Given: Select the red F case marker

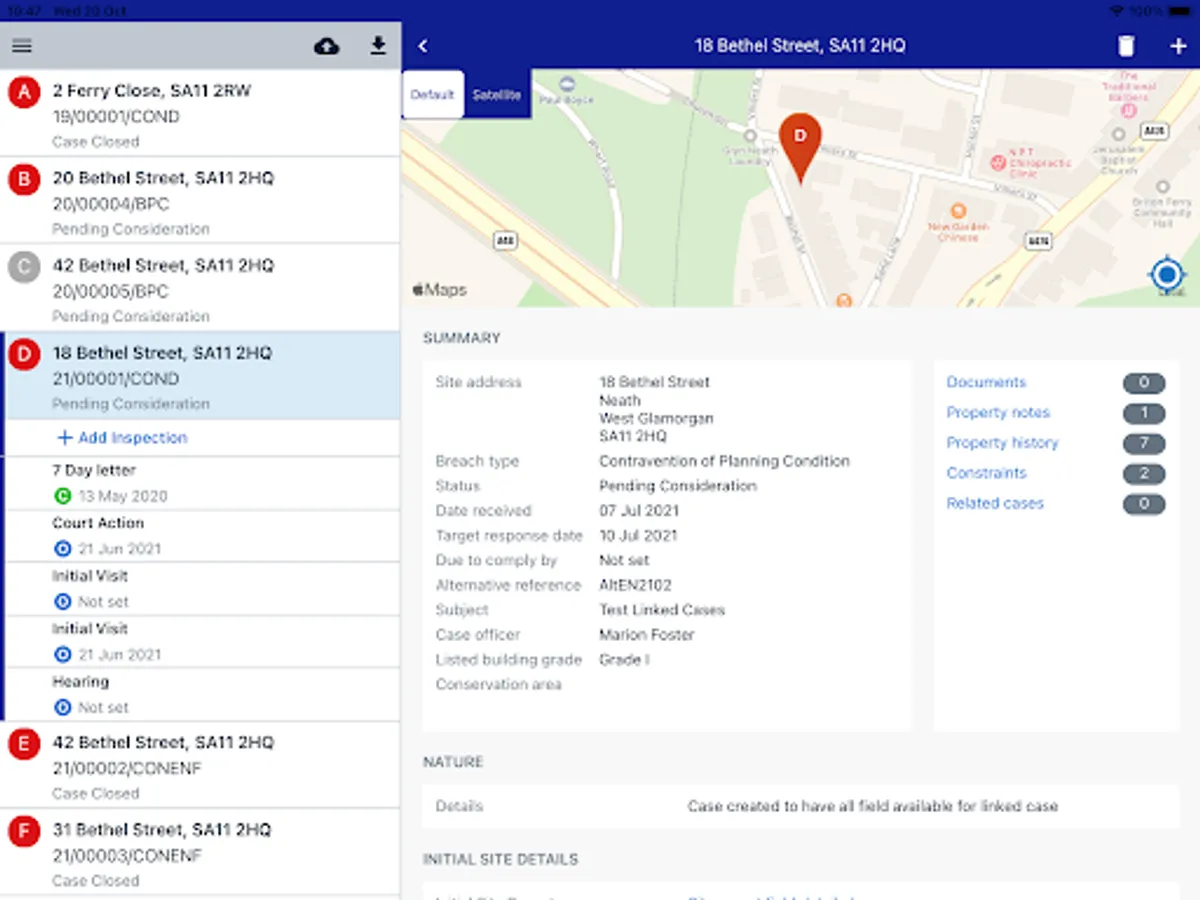Looking at the screenshot, I should click(24, 831).
